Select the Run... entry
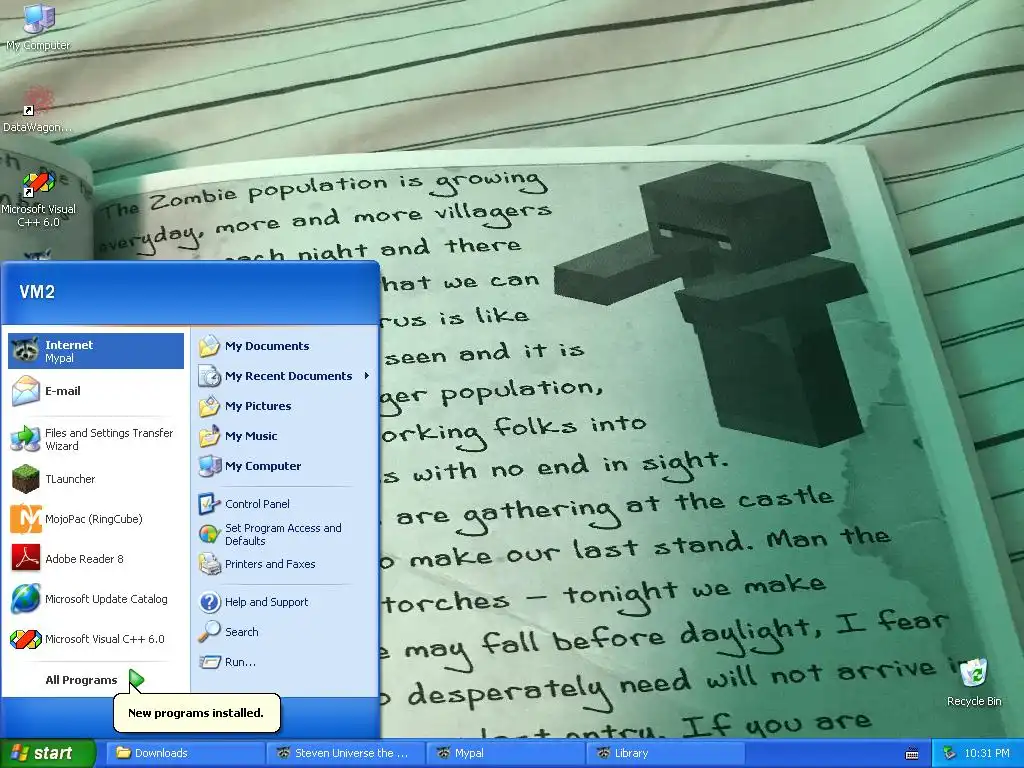The width and height of the screenshot is (1024, 768). (285, 662)
